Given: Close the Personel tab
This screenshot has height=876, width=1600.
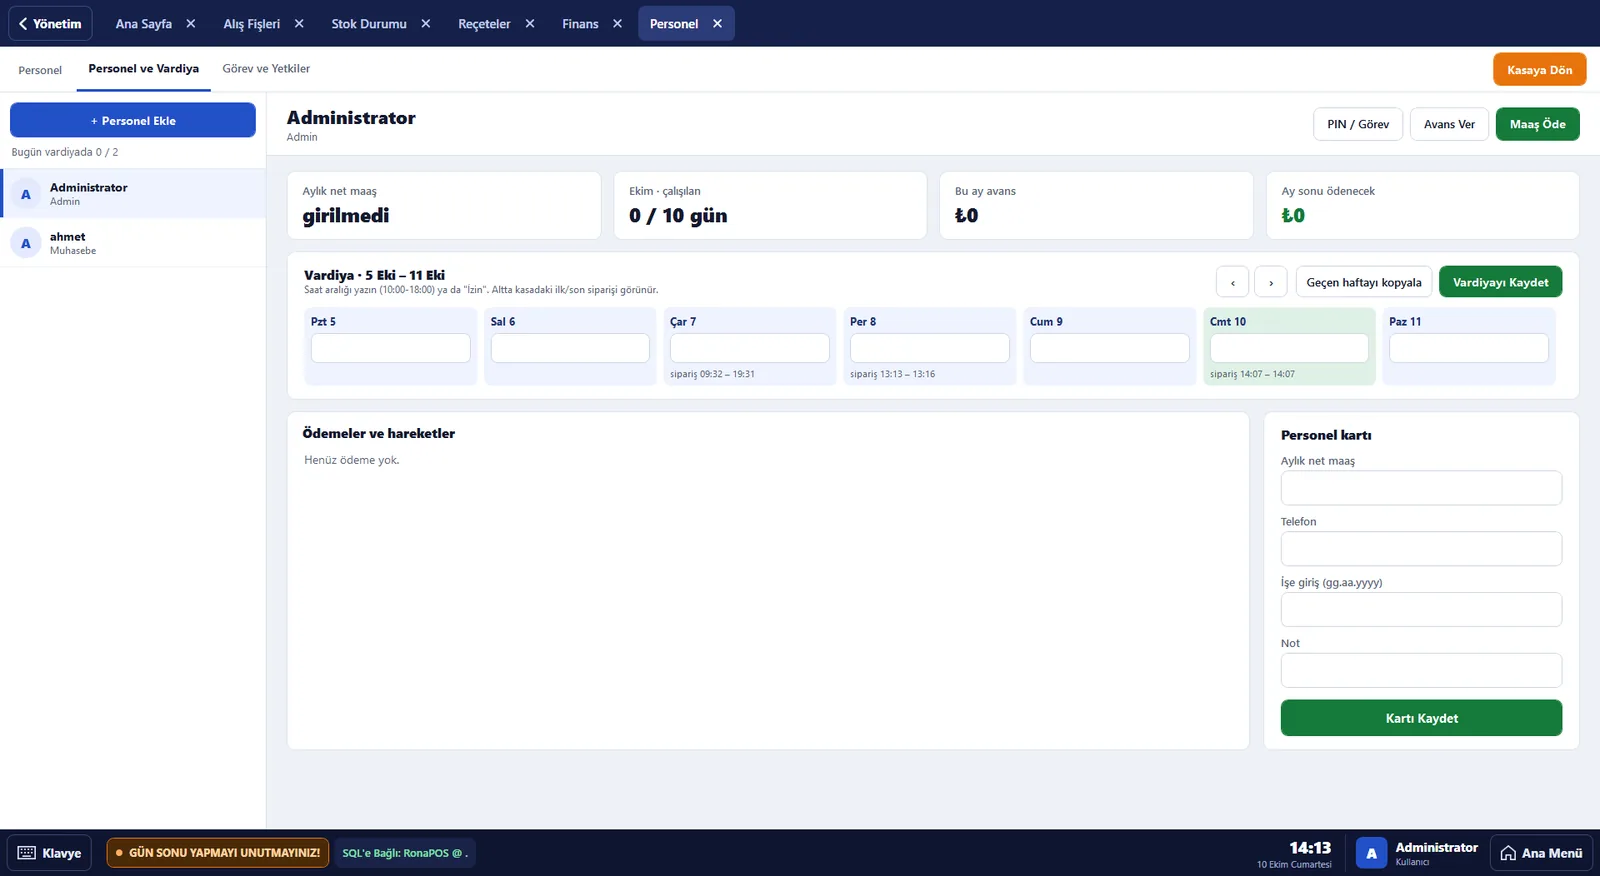Looking at the screenshot, I should click(x=717, y=24).
